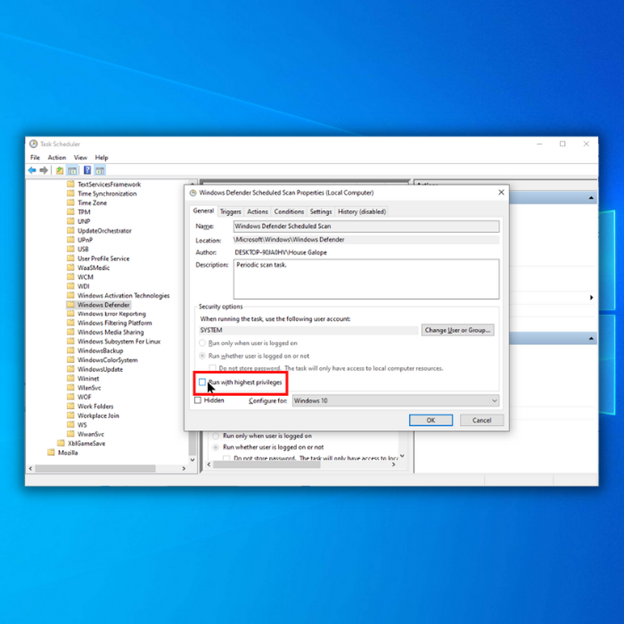Click the folder icon beside WaaSMedic
Viewport: 624px width, 624px height.
(x=70, y=267)
